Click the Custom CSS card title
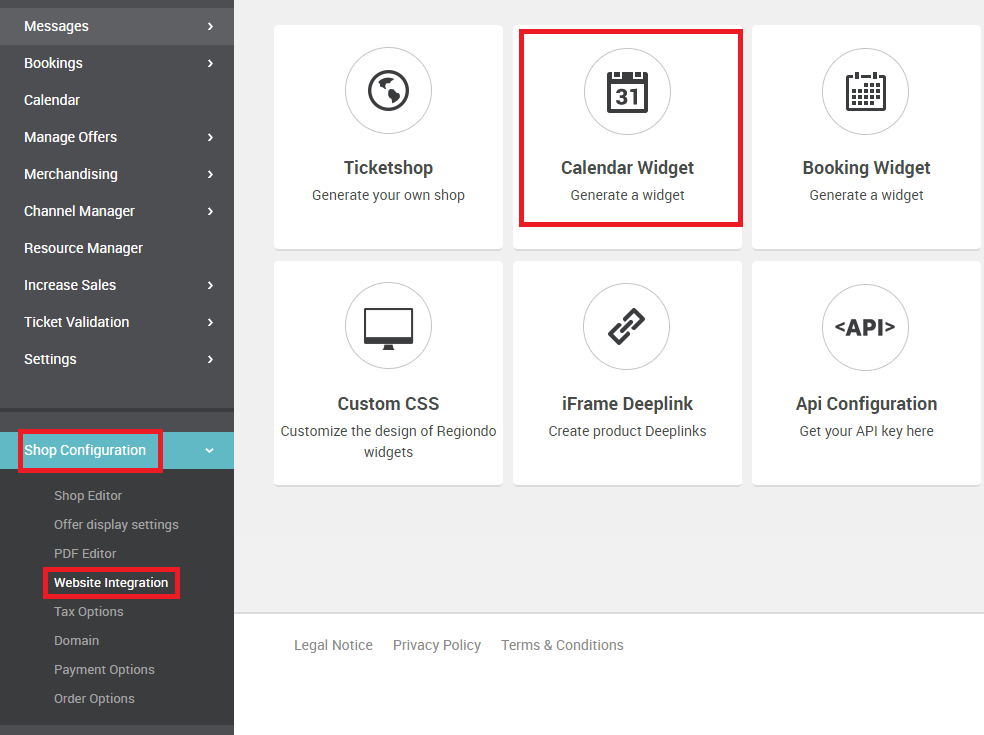Image resolution: width=984 pixels, height=735 pixels. pyautogui.click(x=388, y=404)
